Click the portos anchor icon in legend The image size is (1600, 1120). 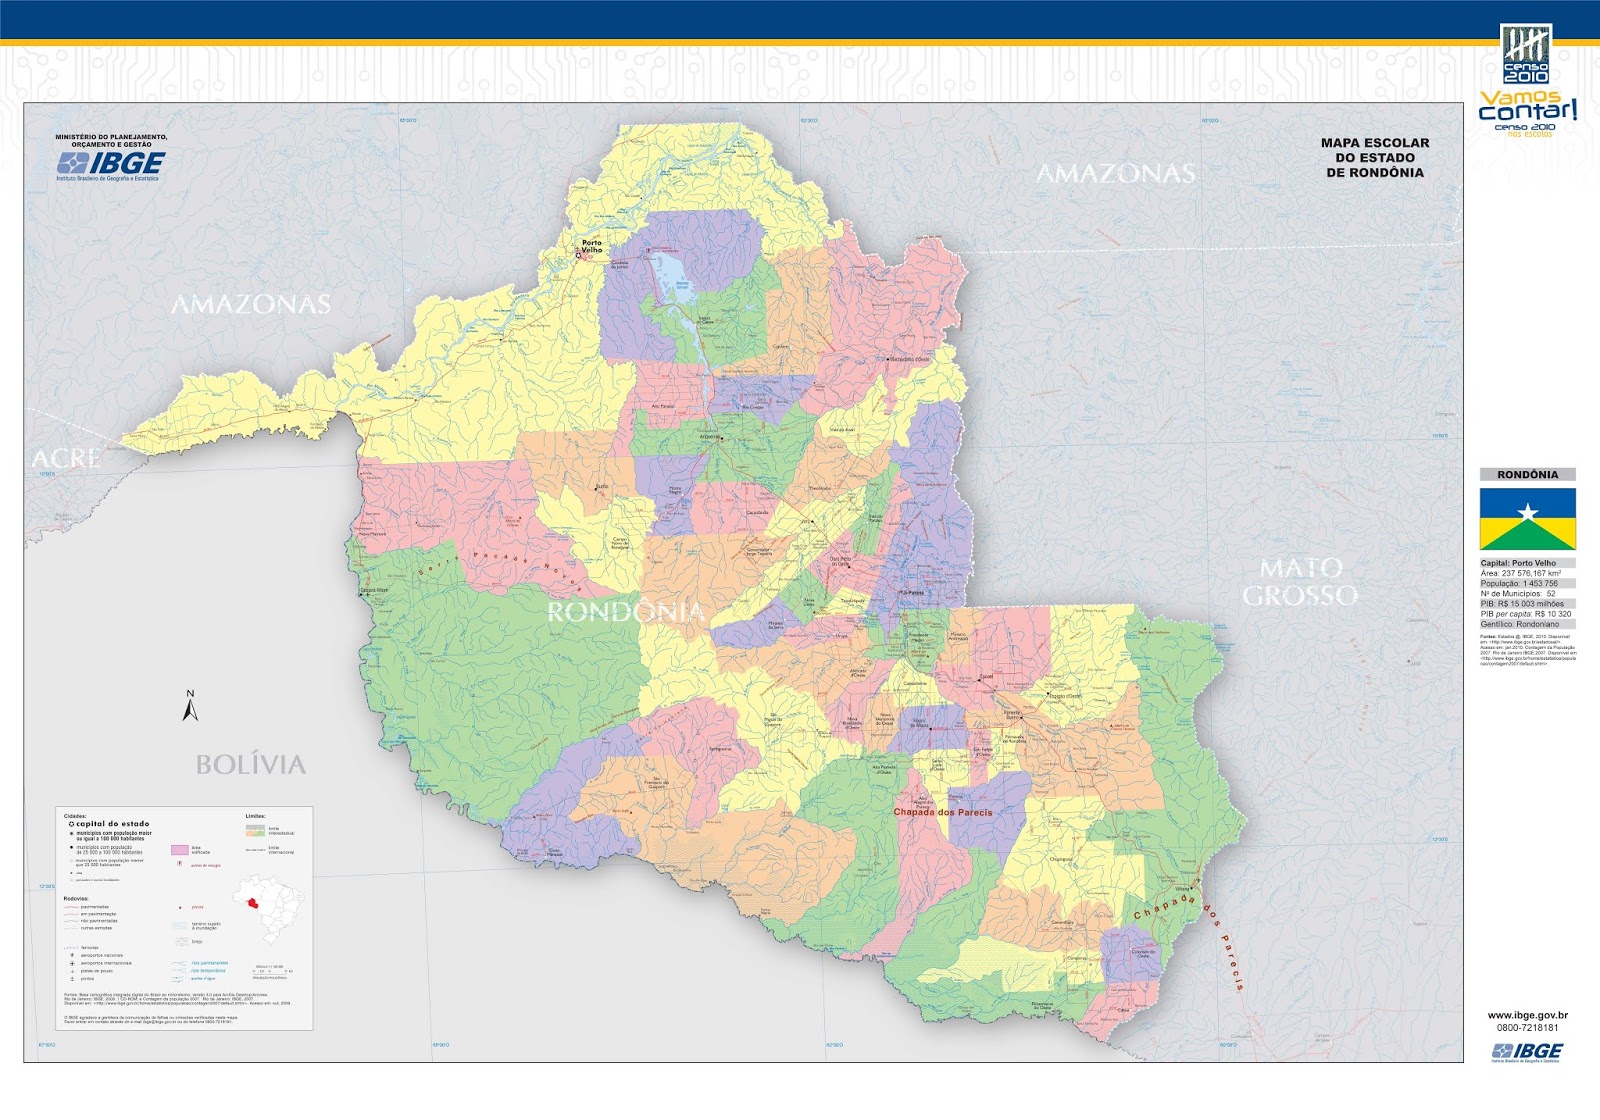click(72, 979)
